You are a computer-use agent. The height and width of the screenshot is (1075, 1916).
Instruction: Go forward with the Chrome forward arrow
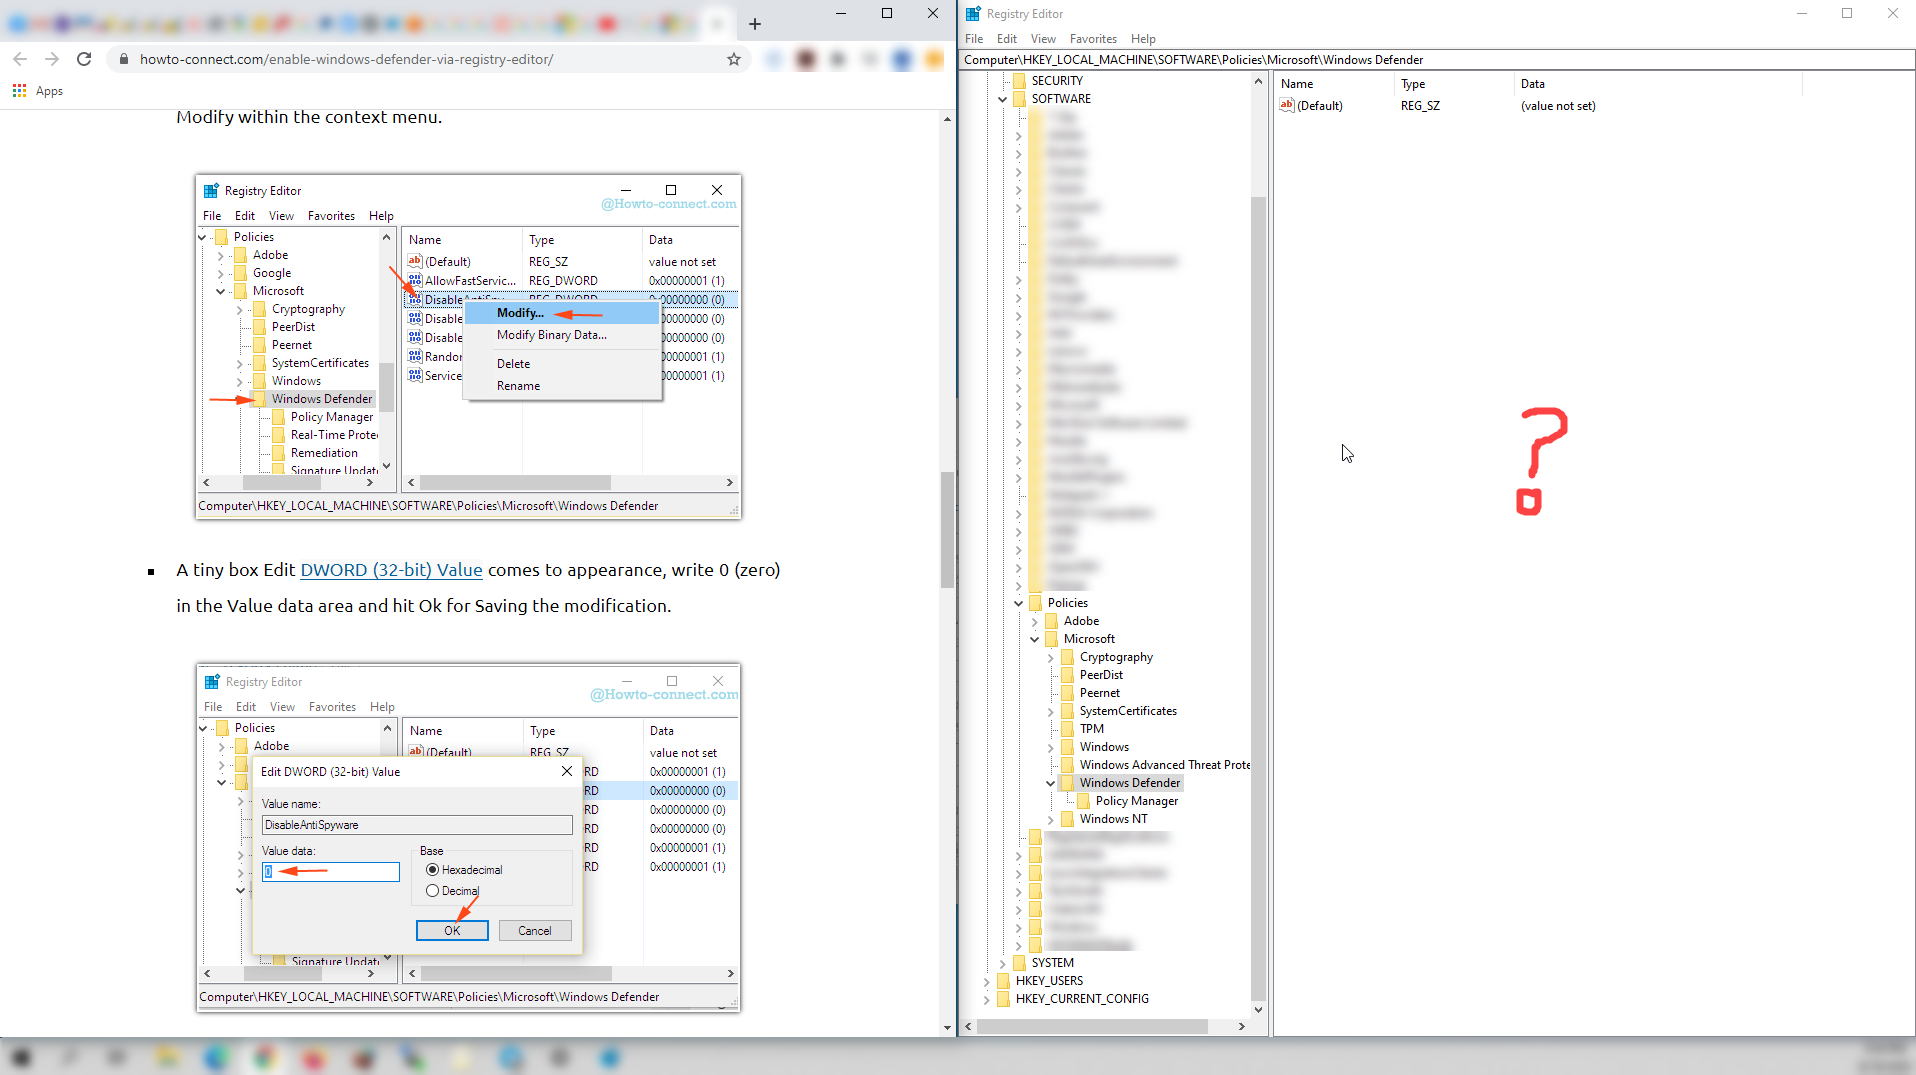(52, 59)
